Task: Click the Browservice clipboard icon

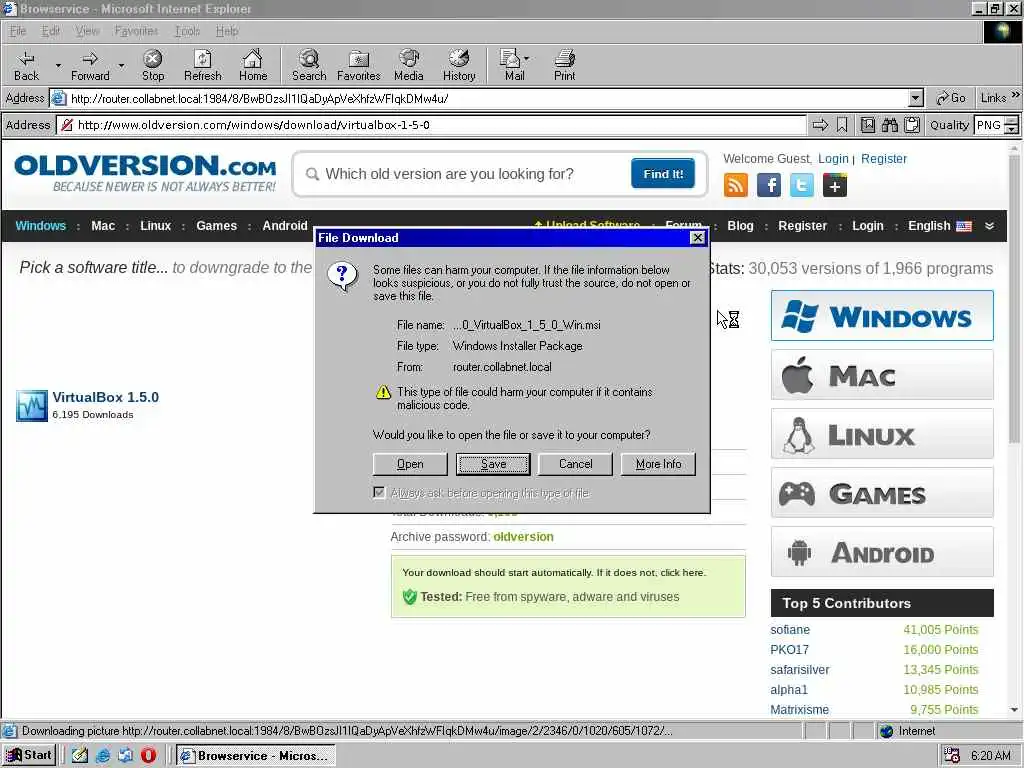Action: tap(912, 125)
